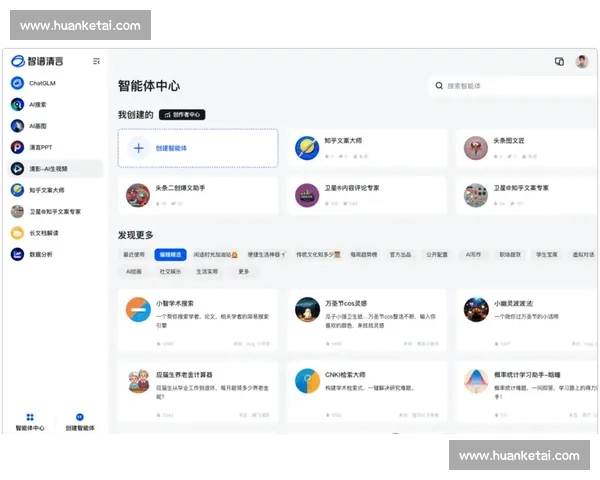Open AI画图 in the sidebar
The image size is (600, 480).
[55, 126]
